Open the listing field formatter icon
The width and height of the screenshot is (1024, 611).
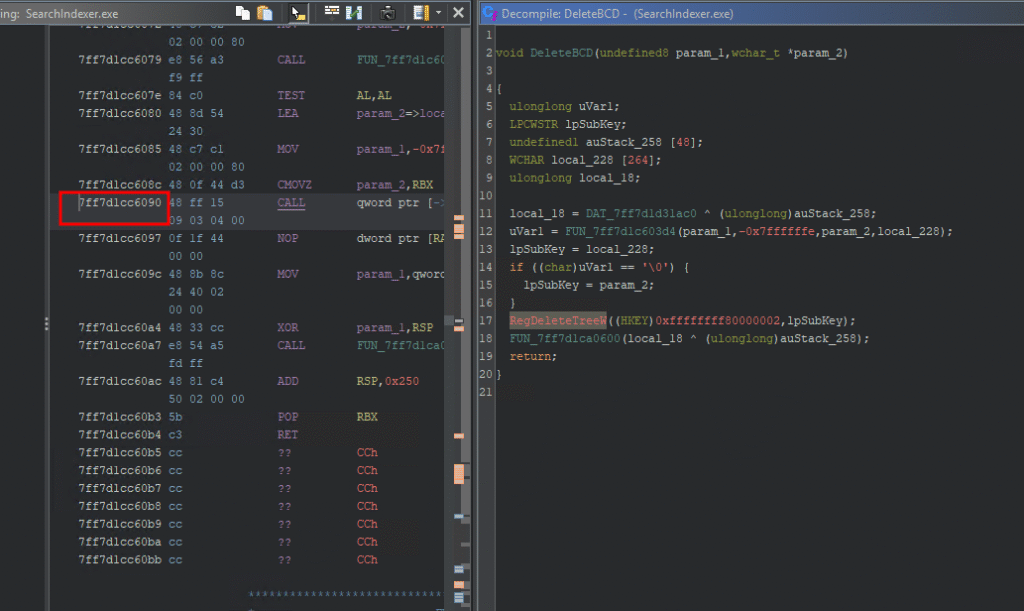coord(332,13)
